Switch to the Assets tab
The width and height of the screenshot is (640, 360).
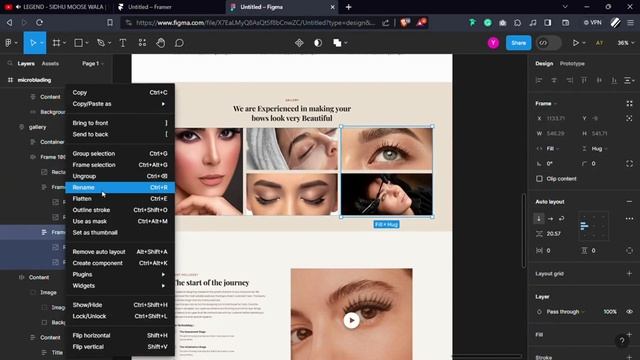pos(50,64)
